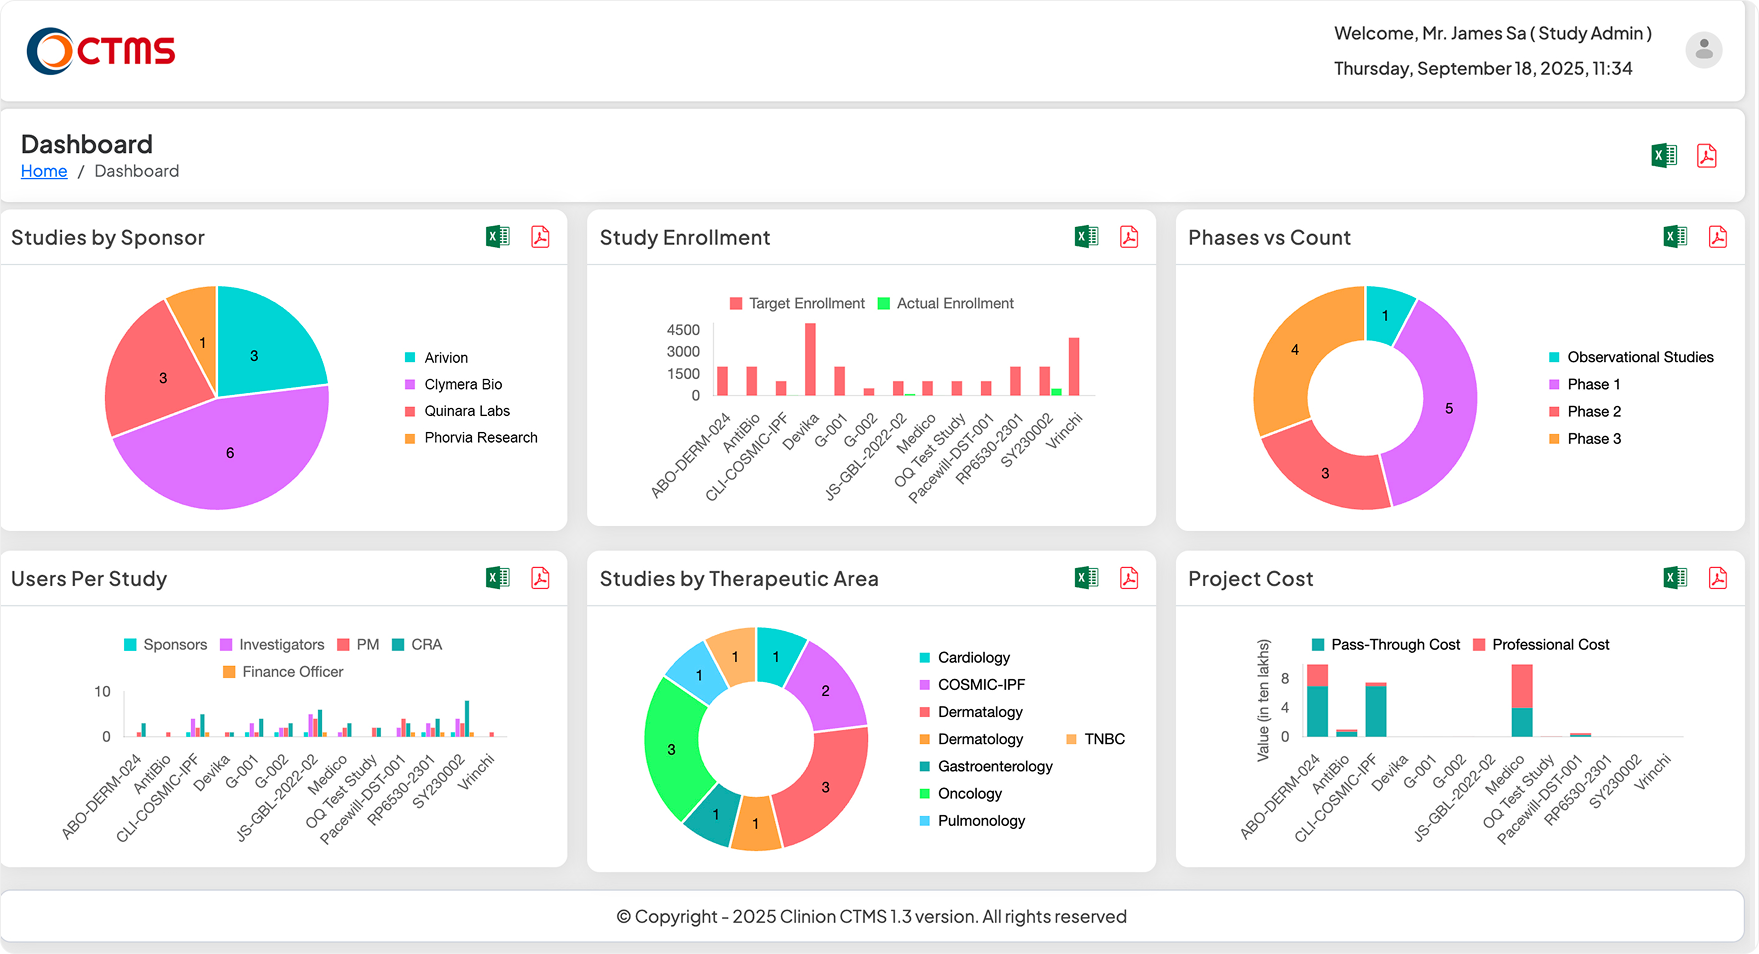Click Phase 1 donut segment showing 5
The width and height of the screenshot is (1759, 954).
click(x=1449, y=408)
